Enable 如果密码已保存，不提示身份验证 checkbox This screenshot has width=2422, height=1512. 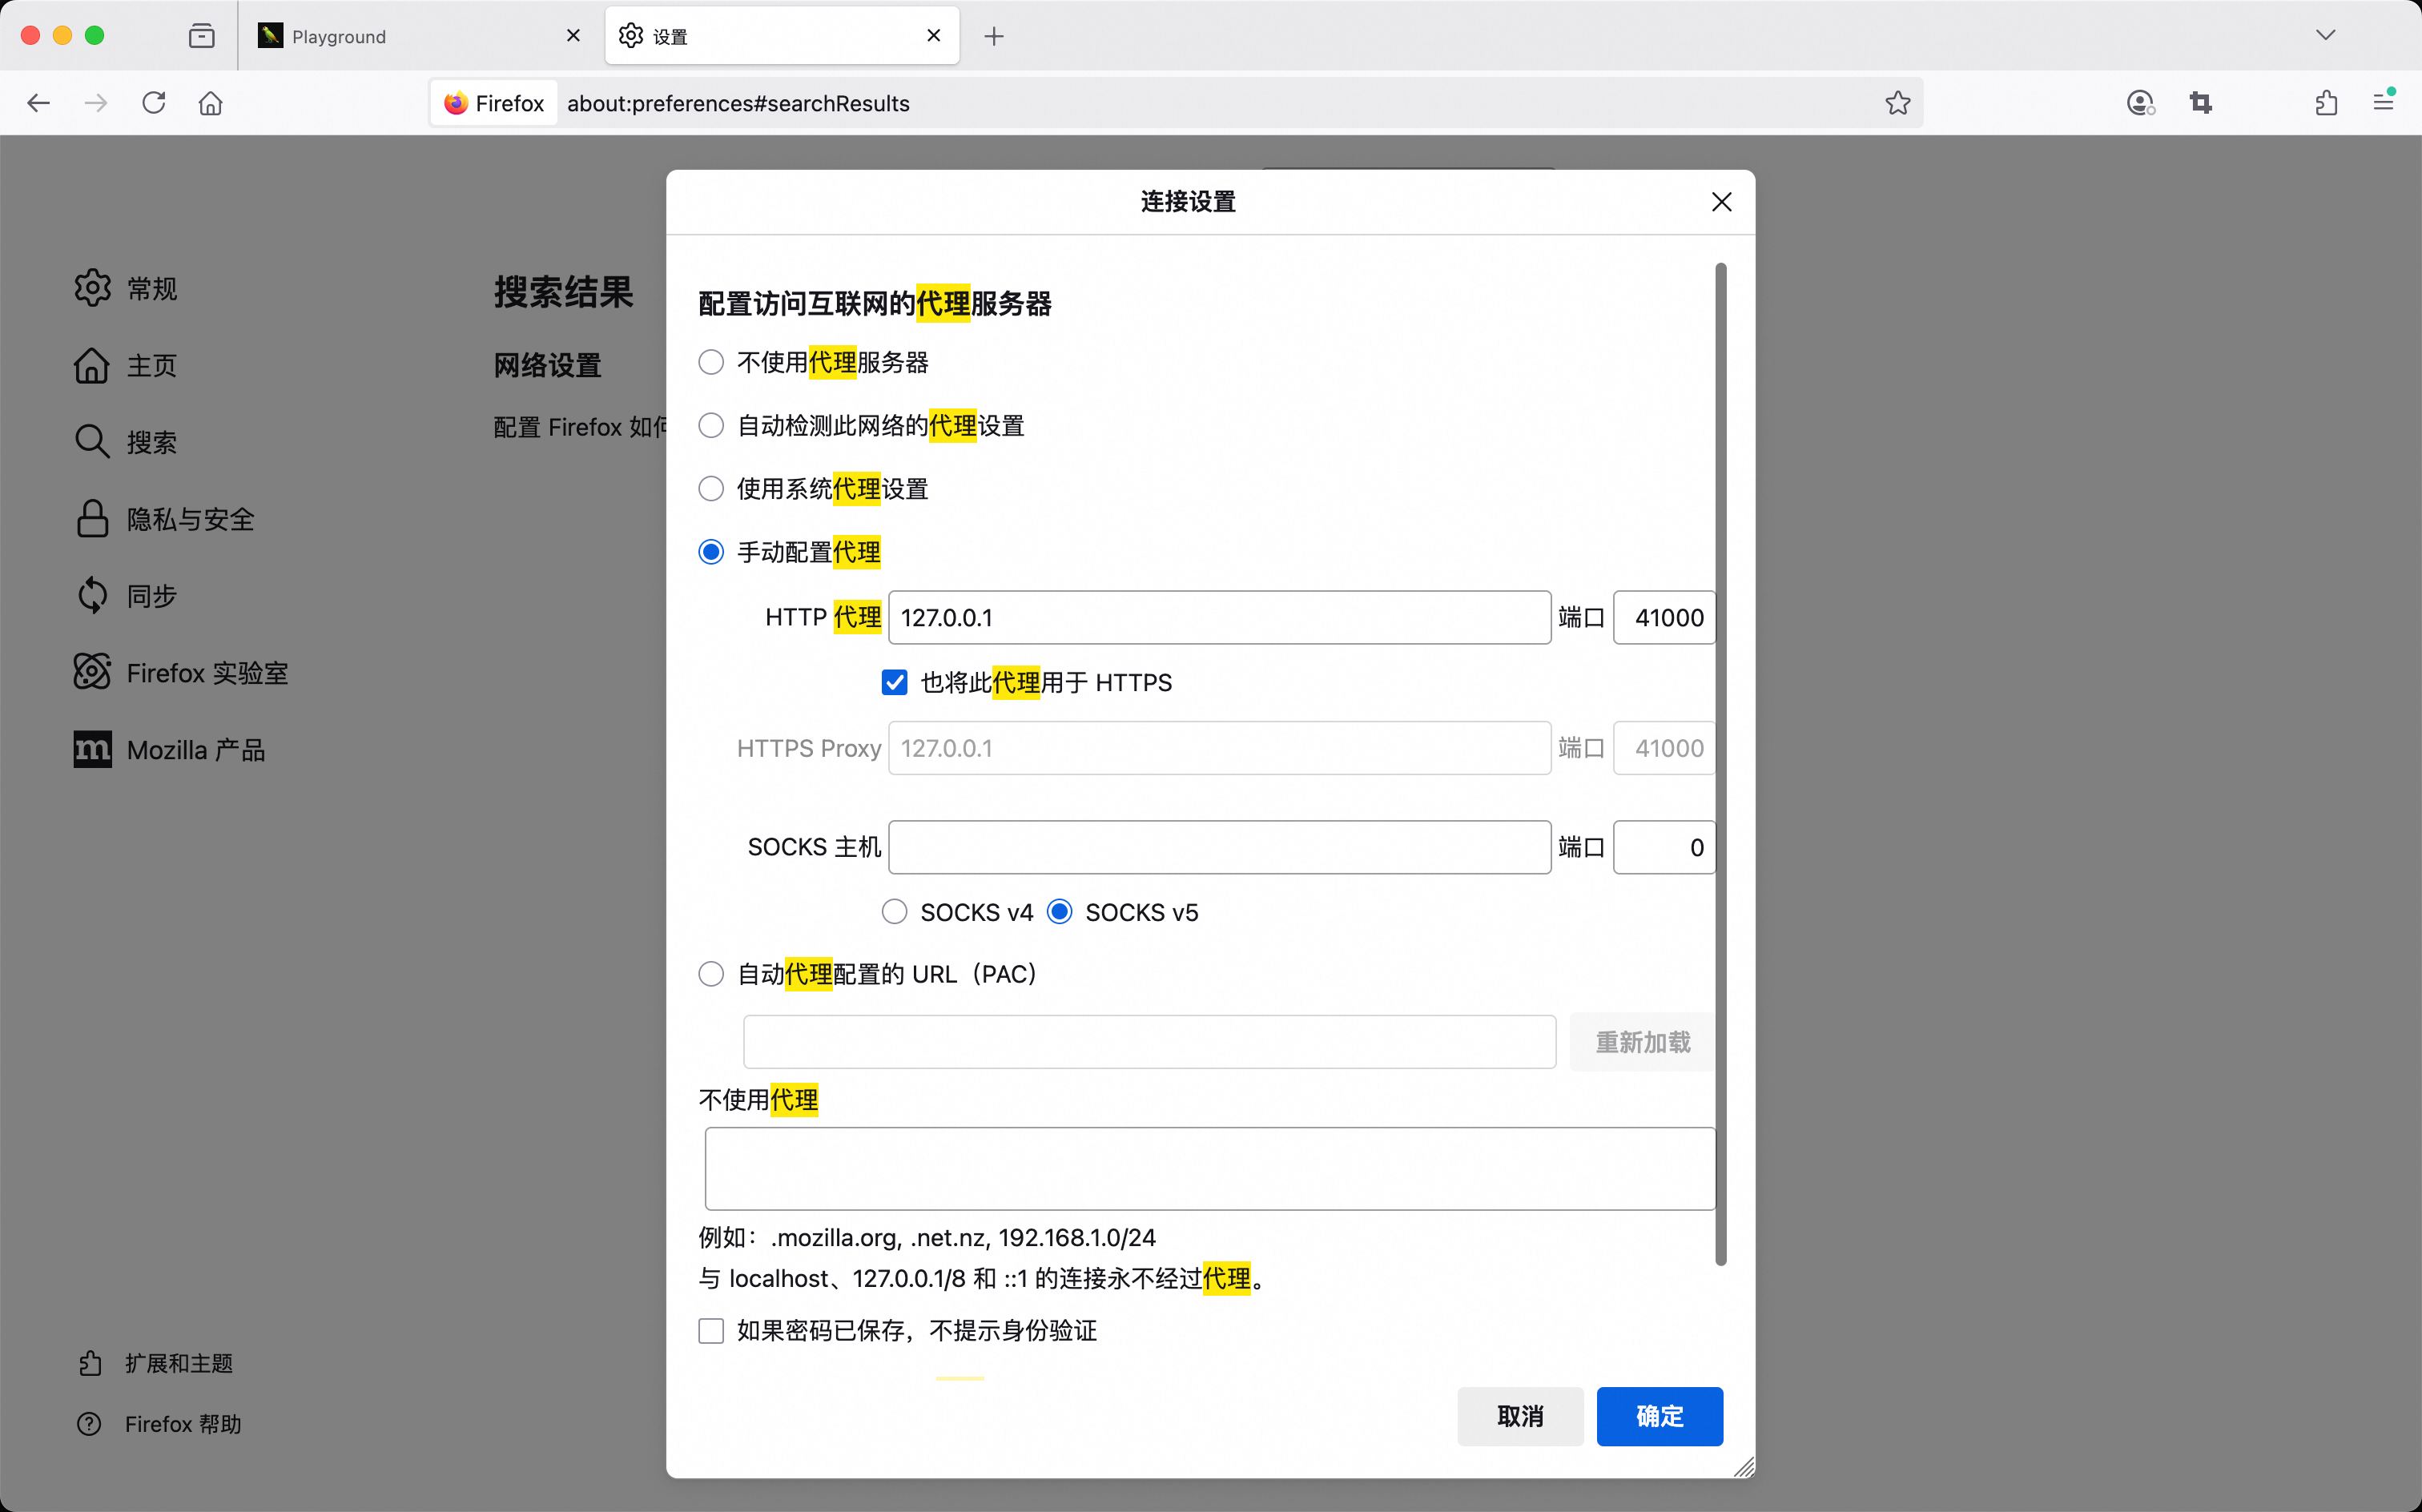coord(711,1331)
